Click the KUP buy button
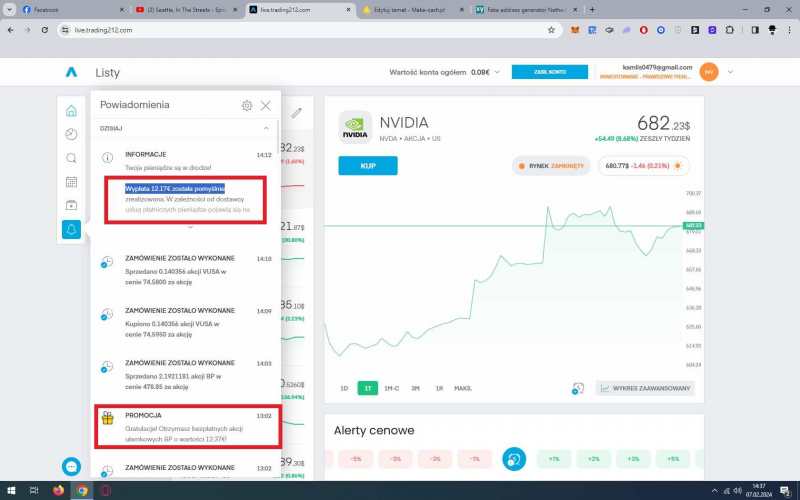 [367, 165]
